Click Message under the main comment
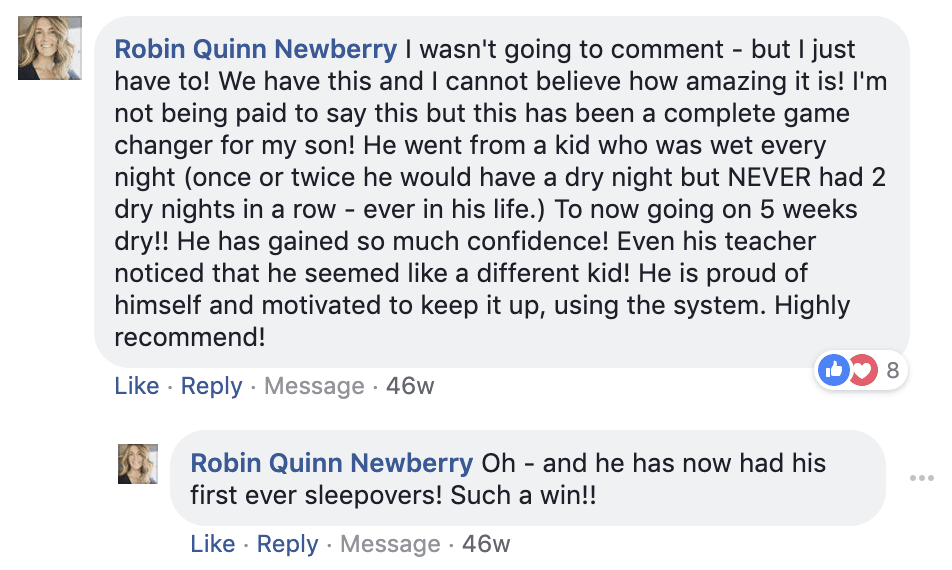952x570 pixels. point(314,386)
